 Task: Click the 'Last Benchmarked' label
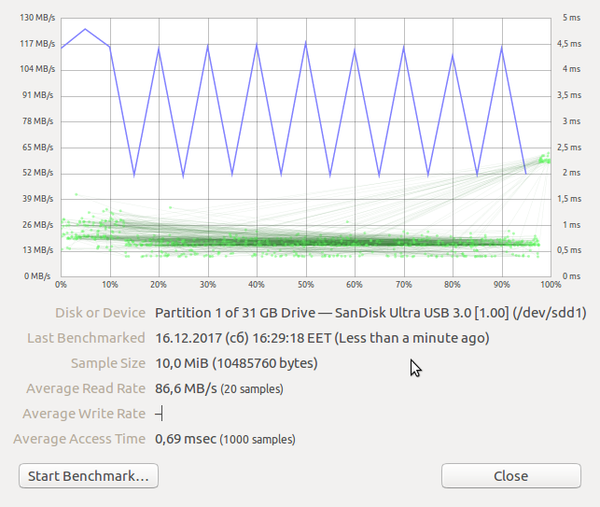pyautogui.click(x=86, y=338)
